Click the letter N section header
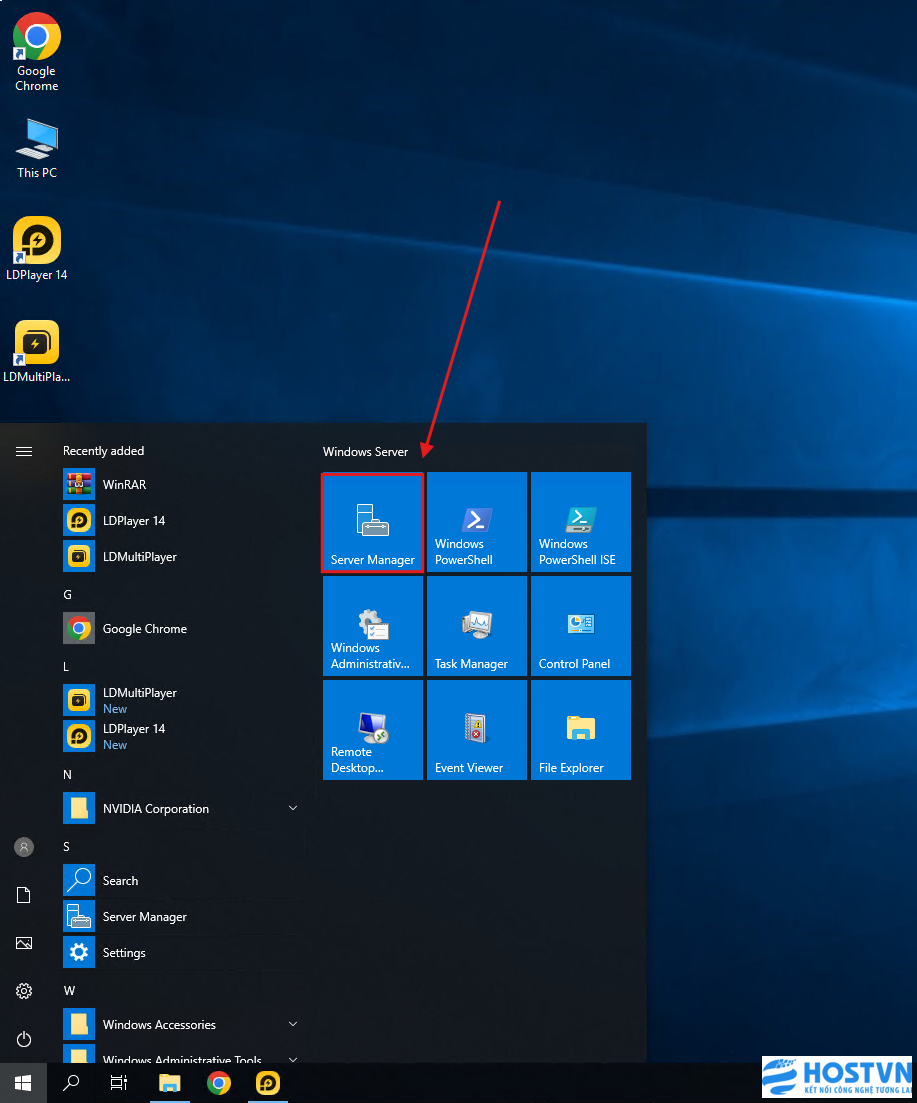This screenshot has width=917, height=1103. coord(68,774)
